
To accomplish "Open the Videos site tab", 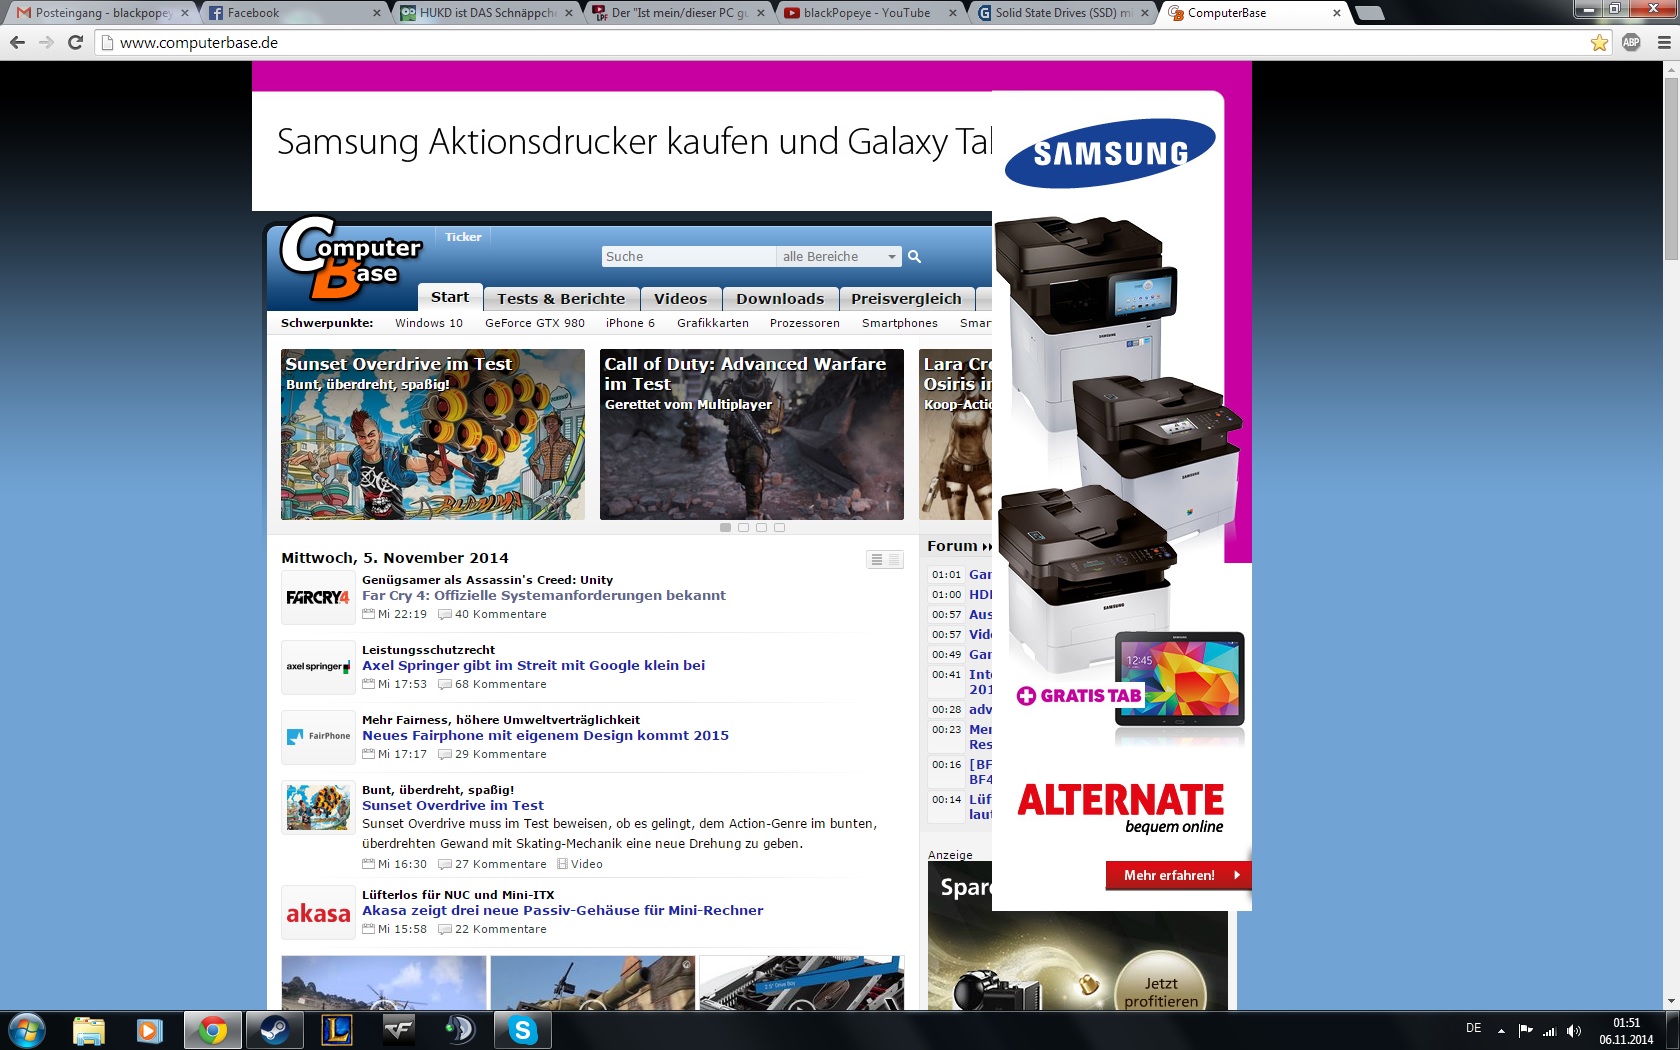I will point(680,298).
